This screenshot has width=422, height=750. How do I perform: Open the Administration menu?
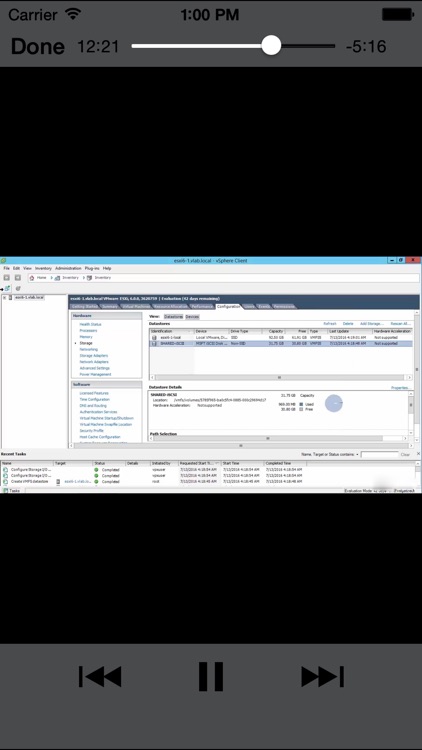(x=68, y=268)
